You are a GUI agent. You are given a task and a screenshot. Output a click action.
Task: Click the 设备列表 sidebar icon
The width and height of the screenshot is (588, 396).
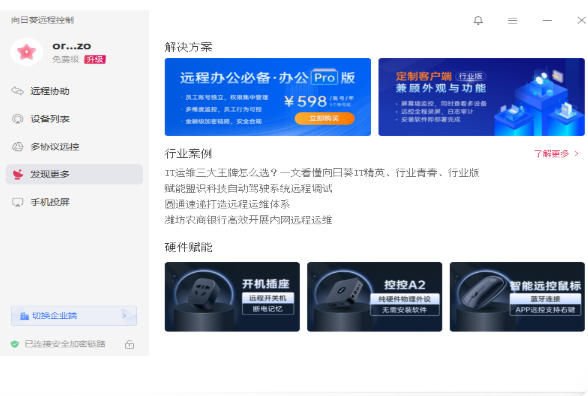(17, 119)
